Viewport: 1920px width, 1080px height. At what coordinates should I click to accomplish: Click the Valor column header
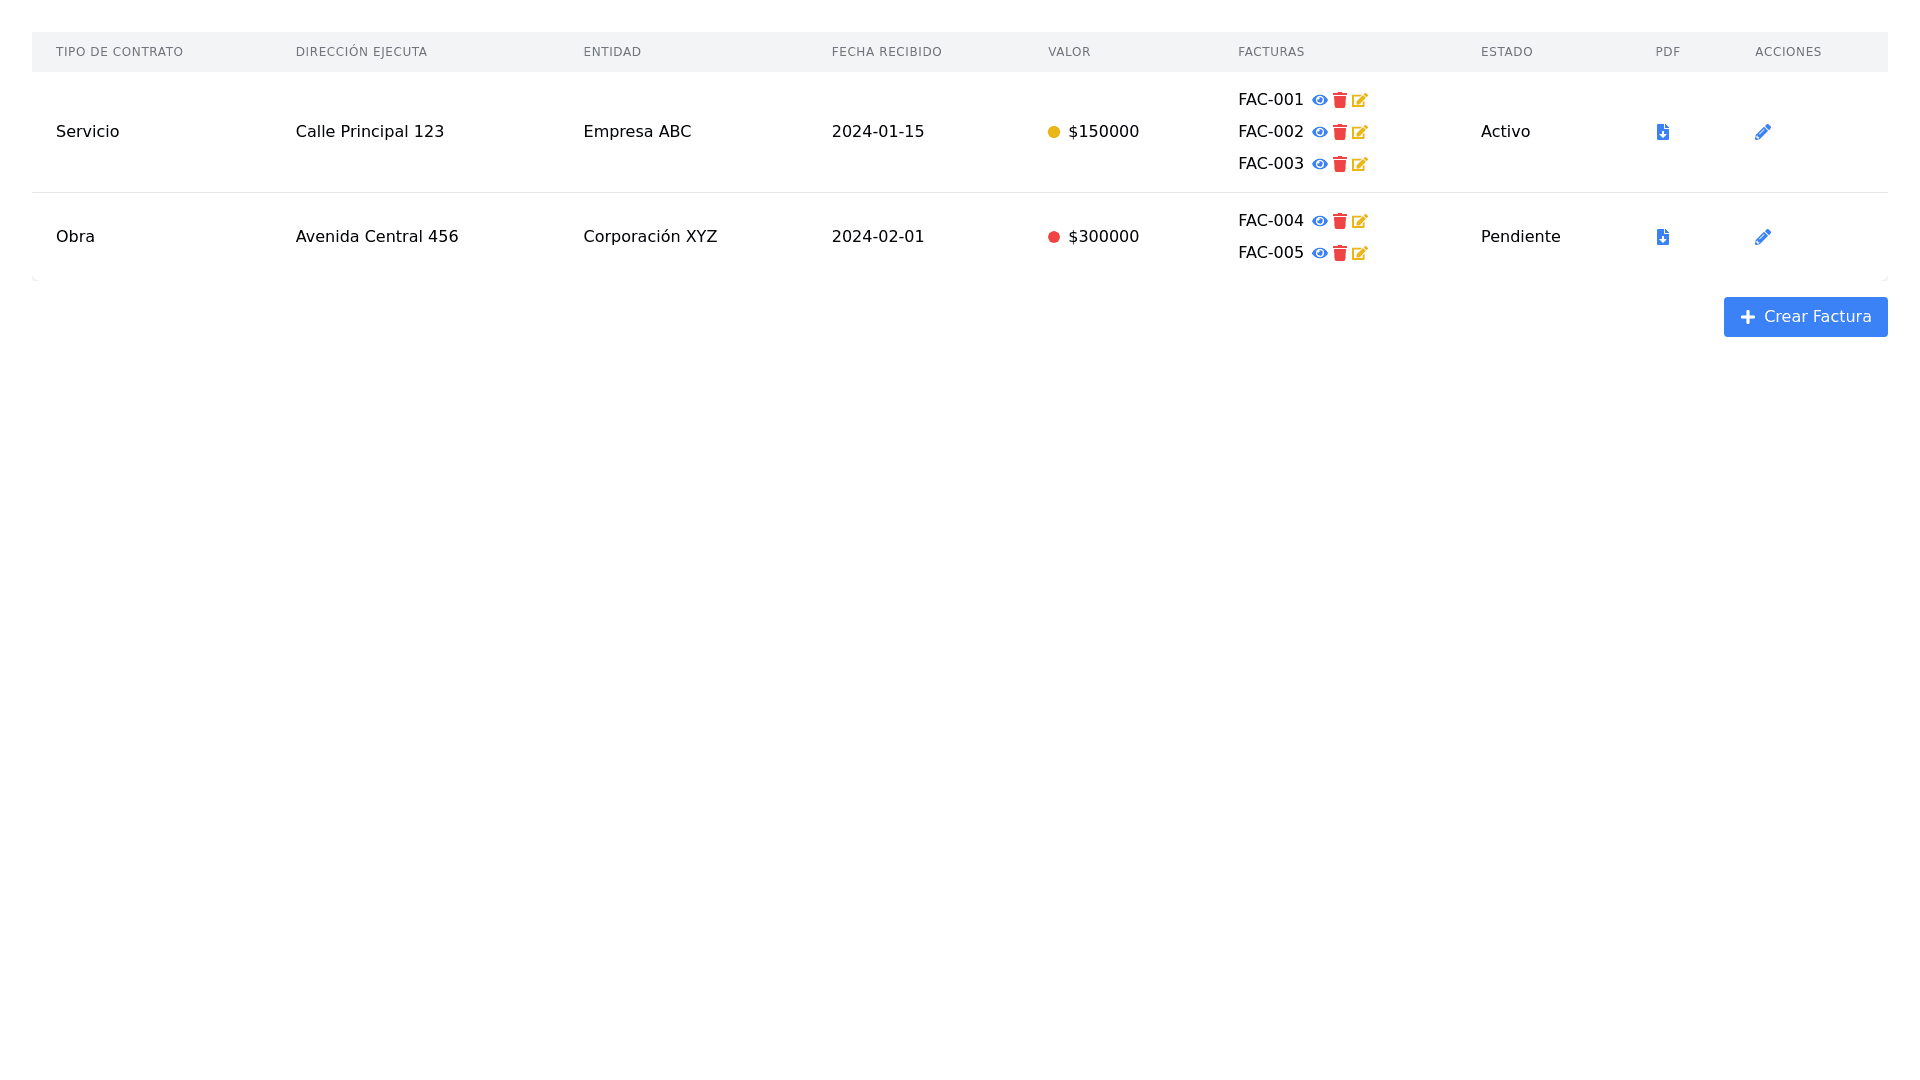pyautogui.click(x=1069, y=52)
